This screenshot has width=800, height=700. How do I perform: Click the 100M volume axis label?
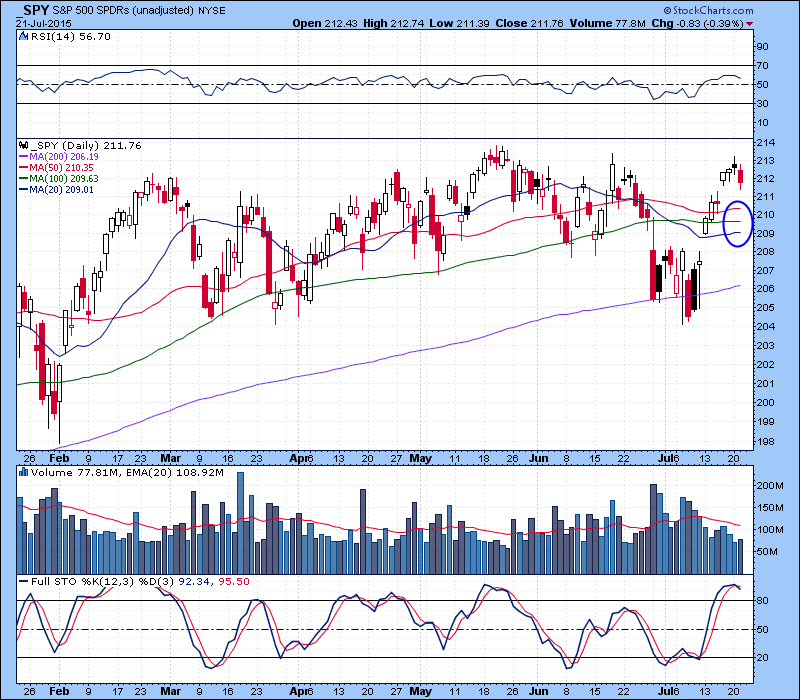coord(770,530)
